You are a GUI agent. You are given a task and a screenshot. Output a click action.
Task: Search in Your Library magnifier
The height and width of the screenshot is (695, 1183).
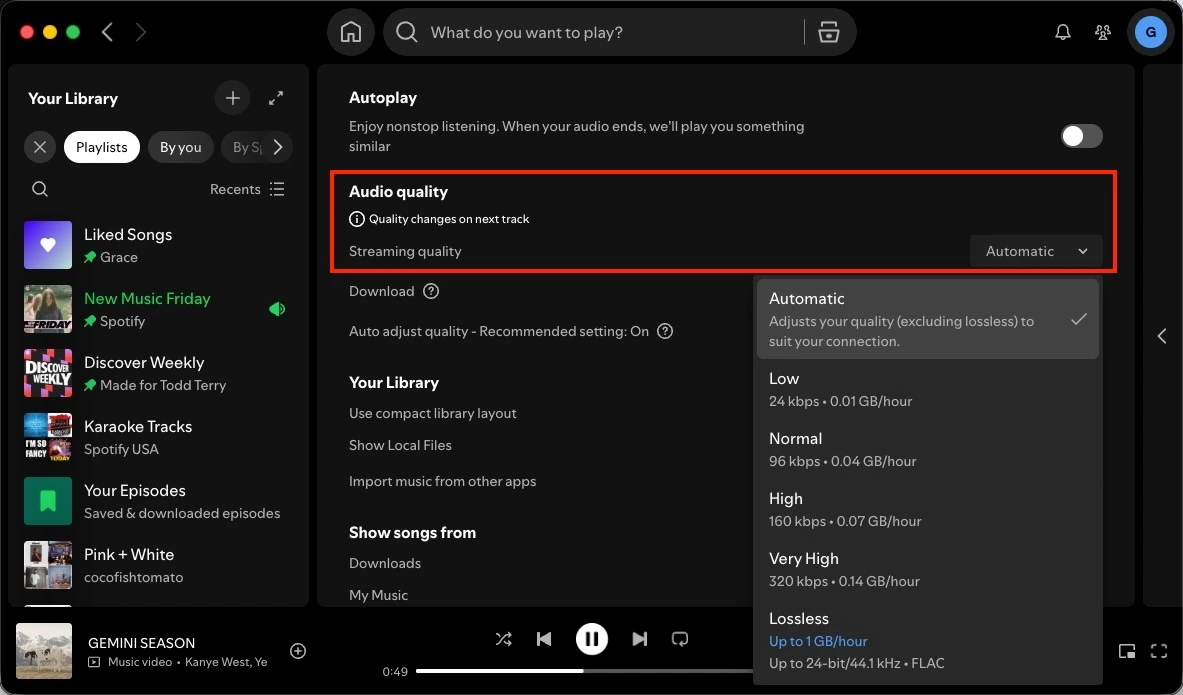point(40,189)
